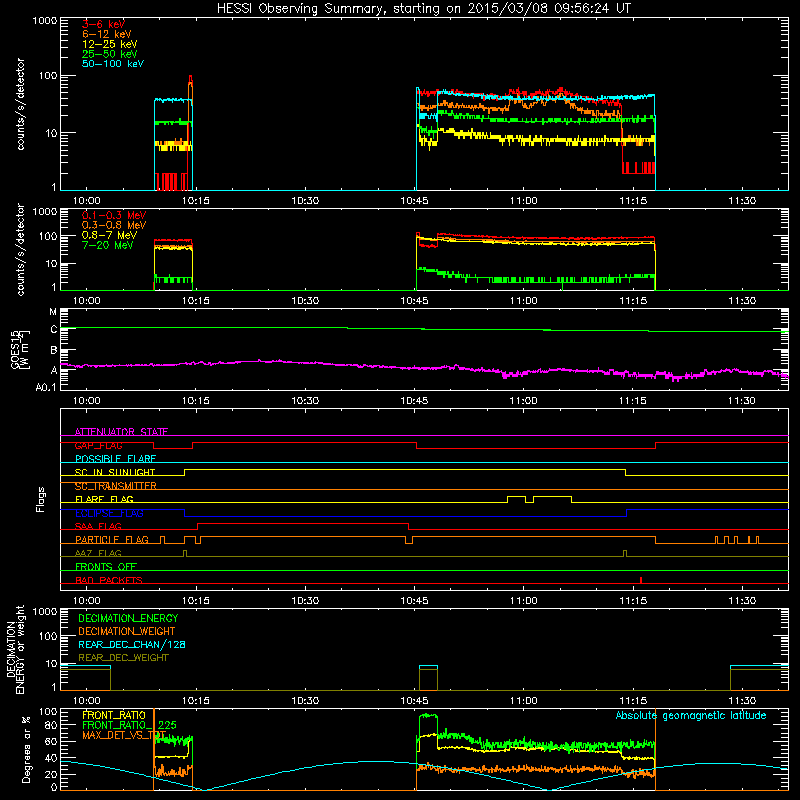Select the A0.1 tick on the GOES axis
The height and width of the screenshot is (800, 800).
(x=46, y=387)
